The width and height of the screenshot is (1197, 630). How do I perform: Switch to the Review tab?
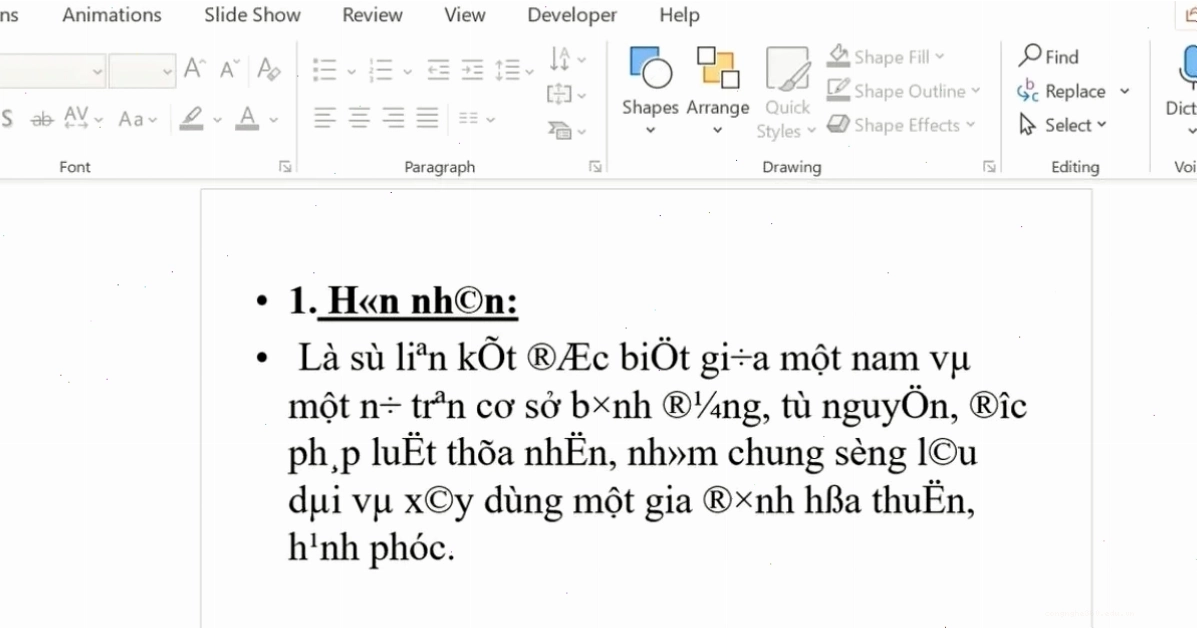coord(372,15)
